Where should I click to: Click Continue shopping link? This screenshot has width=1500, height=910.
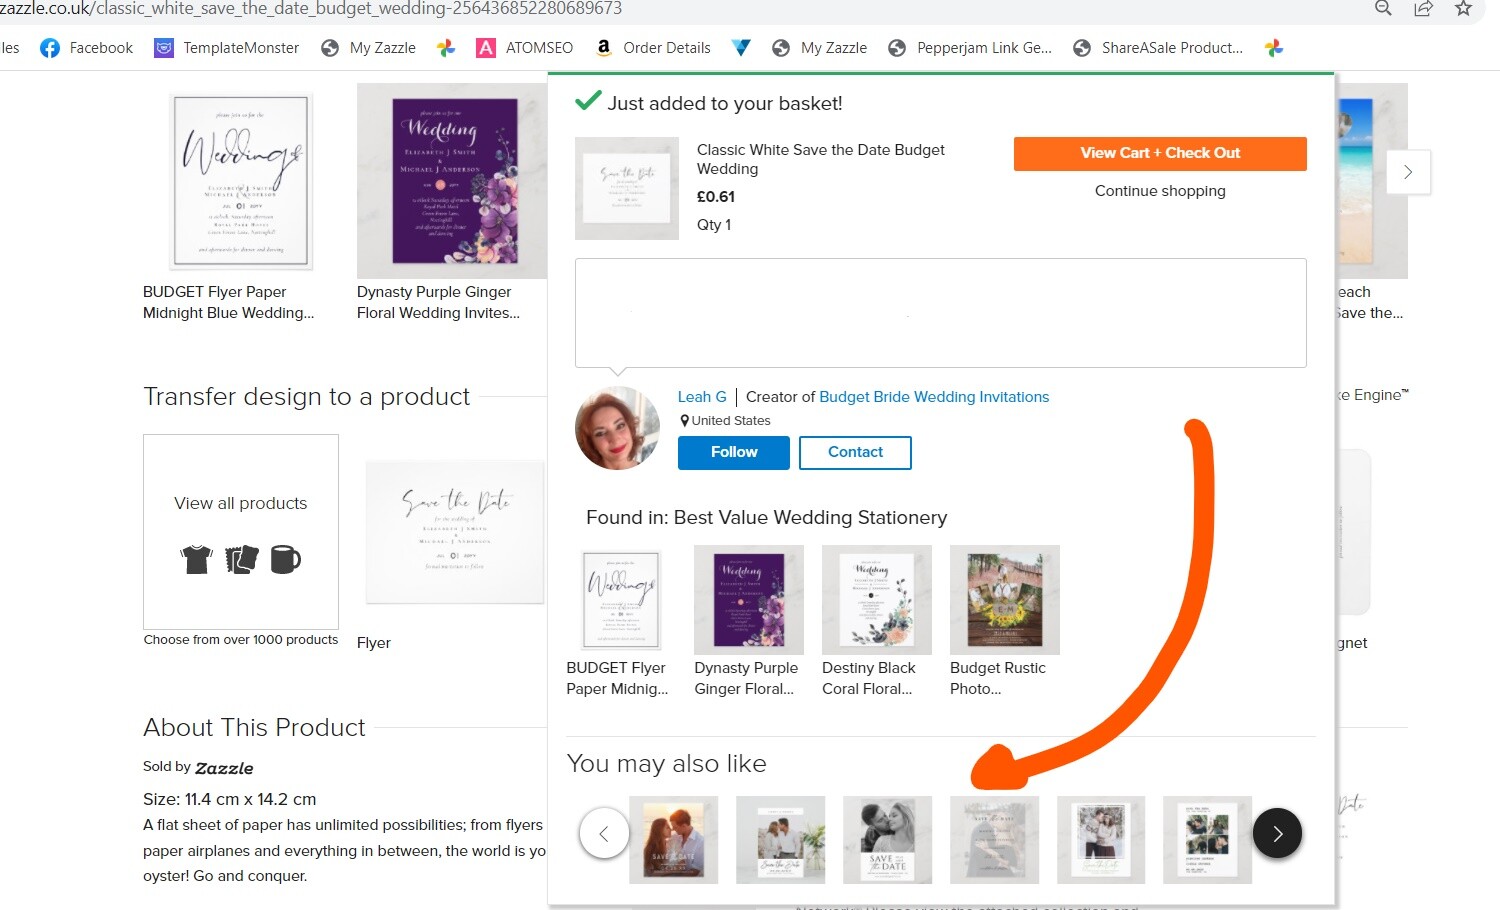[x=1160, y=191]
